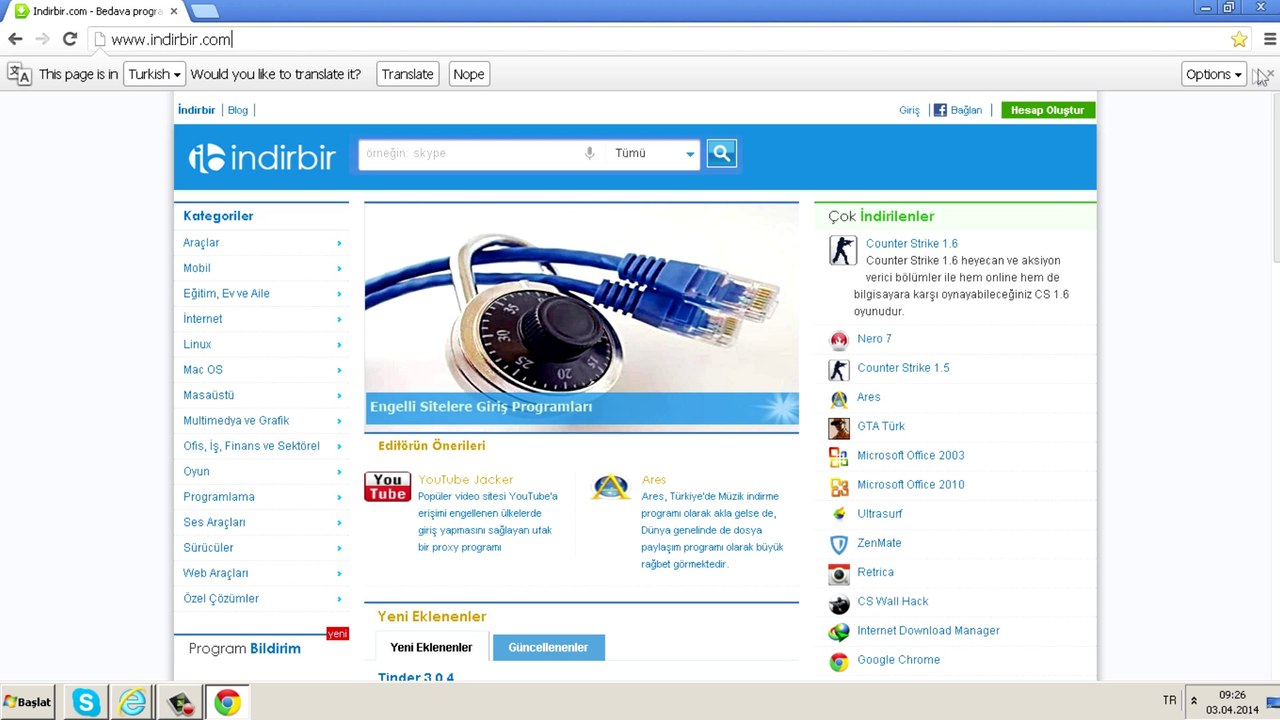Click the Giriş login link
1280x720 pixels.
point(909,110)
